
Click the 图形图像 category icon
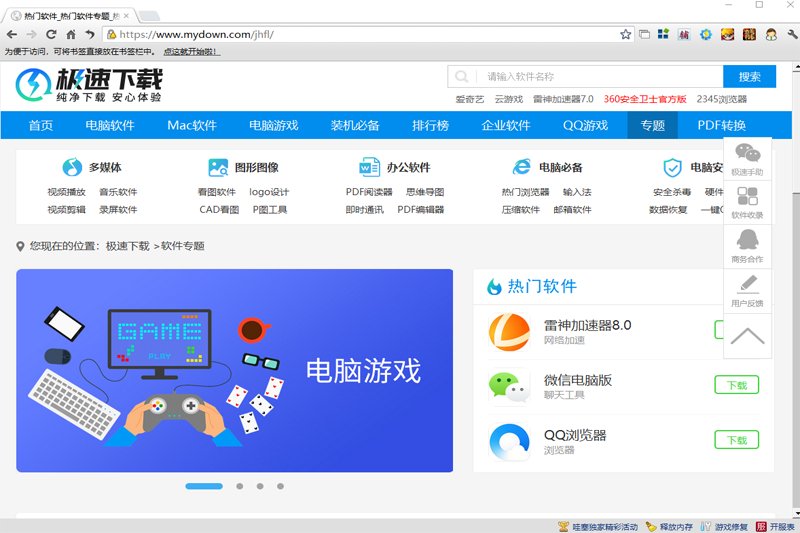click(218, 167)
